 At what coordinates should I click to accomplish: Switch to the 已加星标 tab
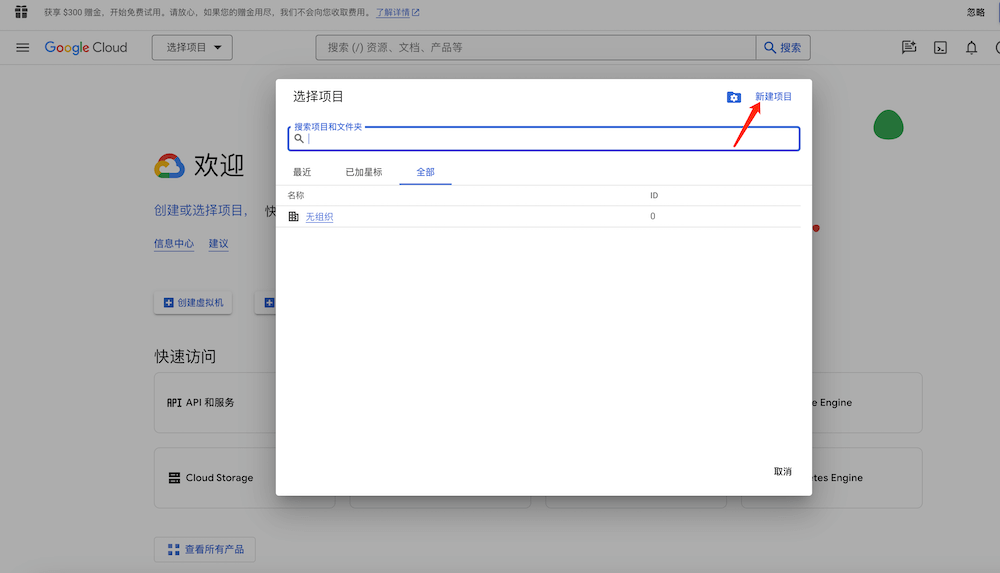[x=364, y=172]
